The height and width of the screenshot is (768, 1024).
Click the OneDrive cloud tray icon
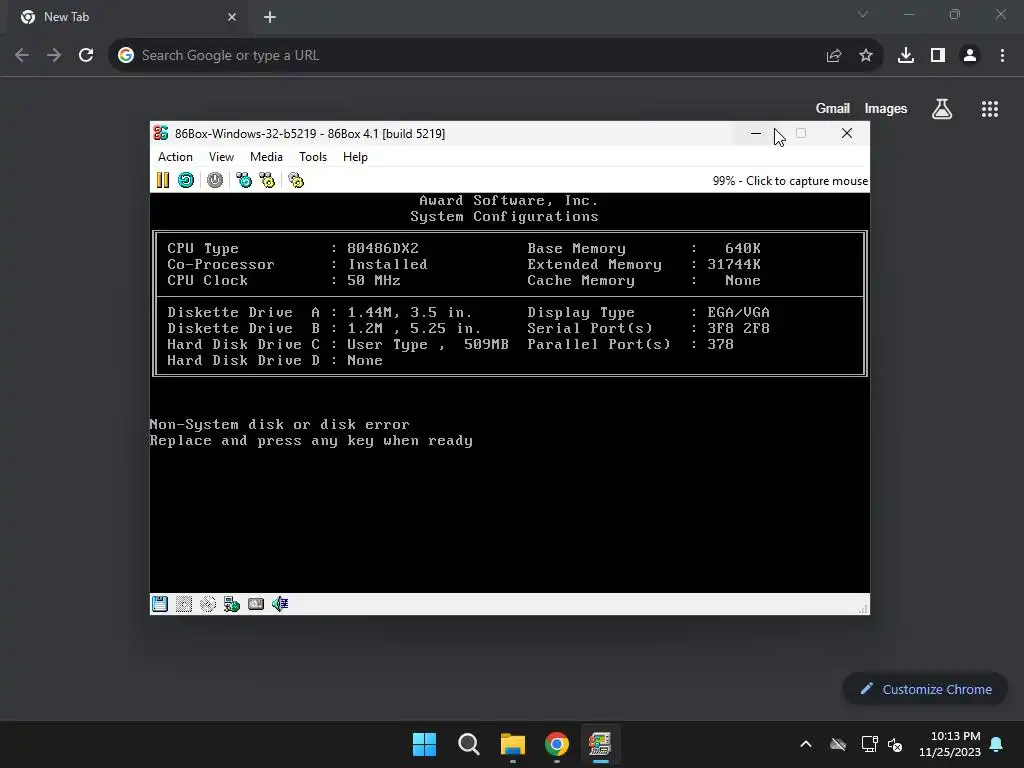click(x=838, y=744)
